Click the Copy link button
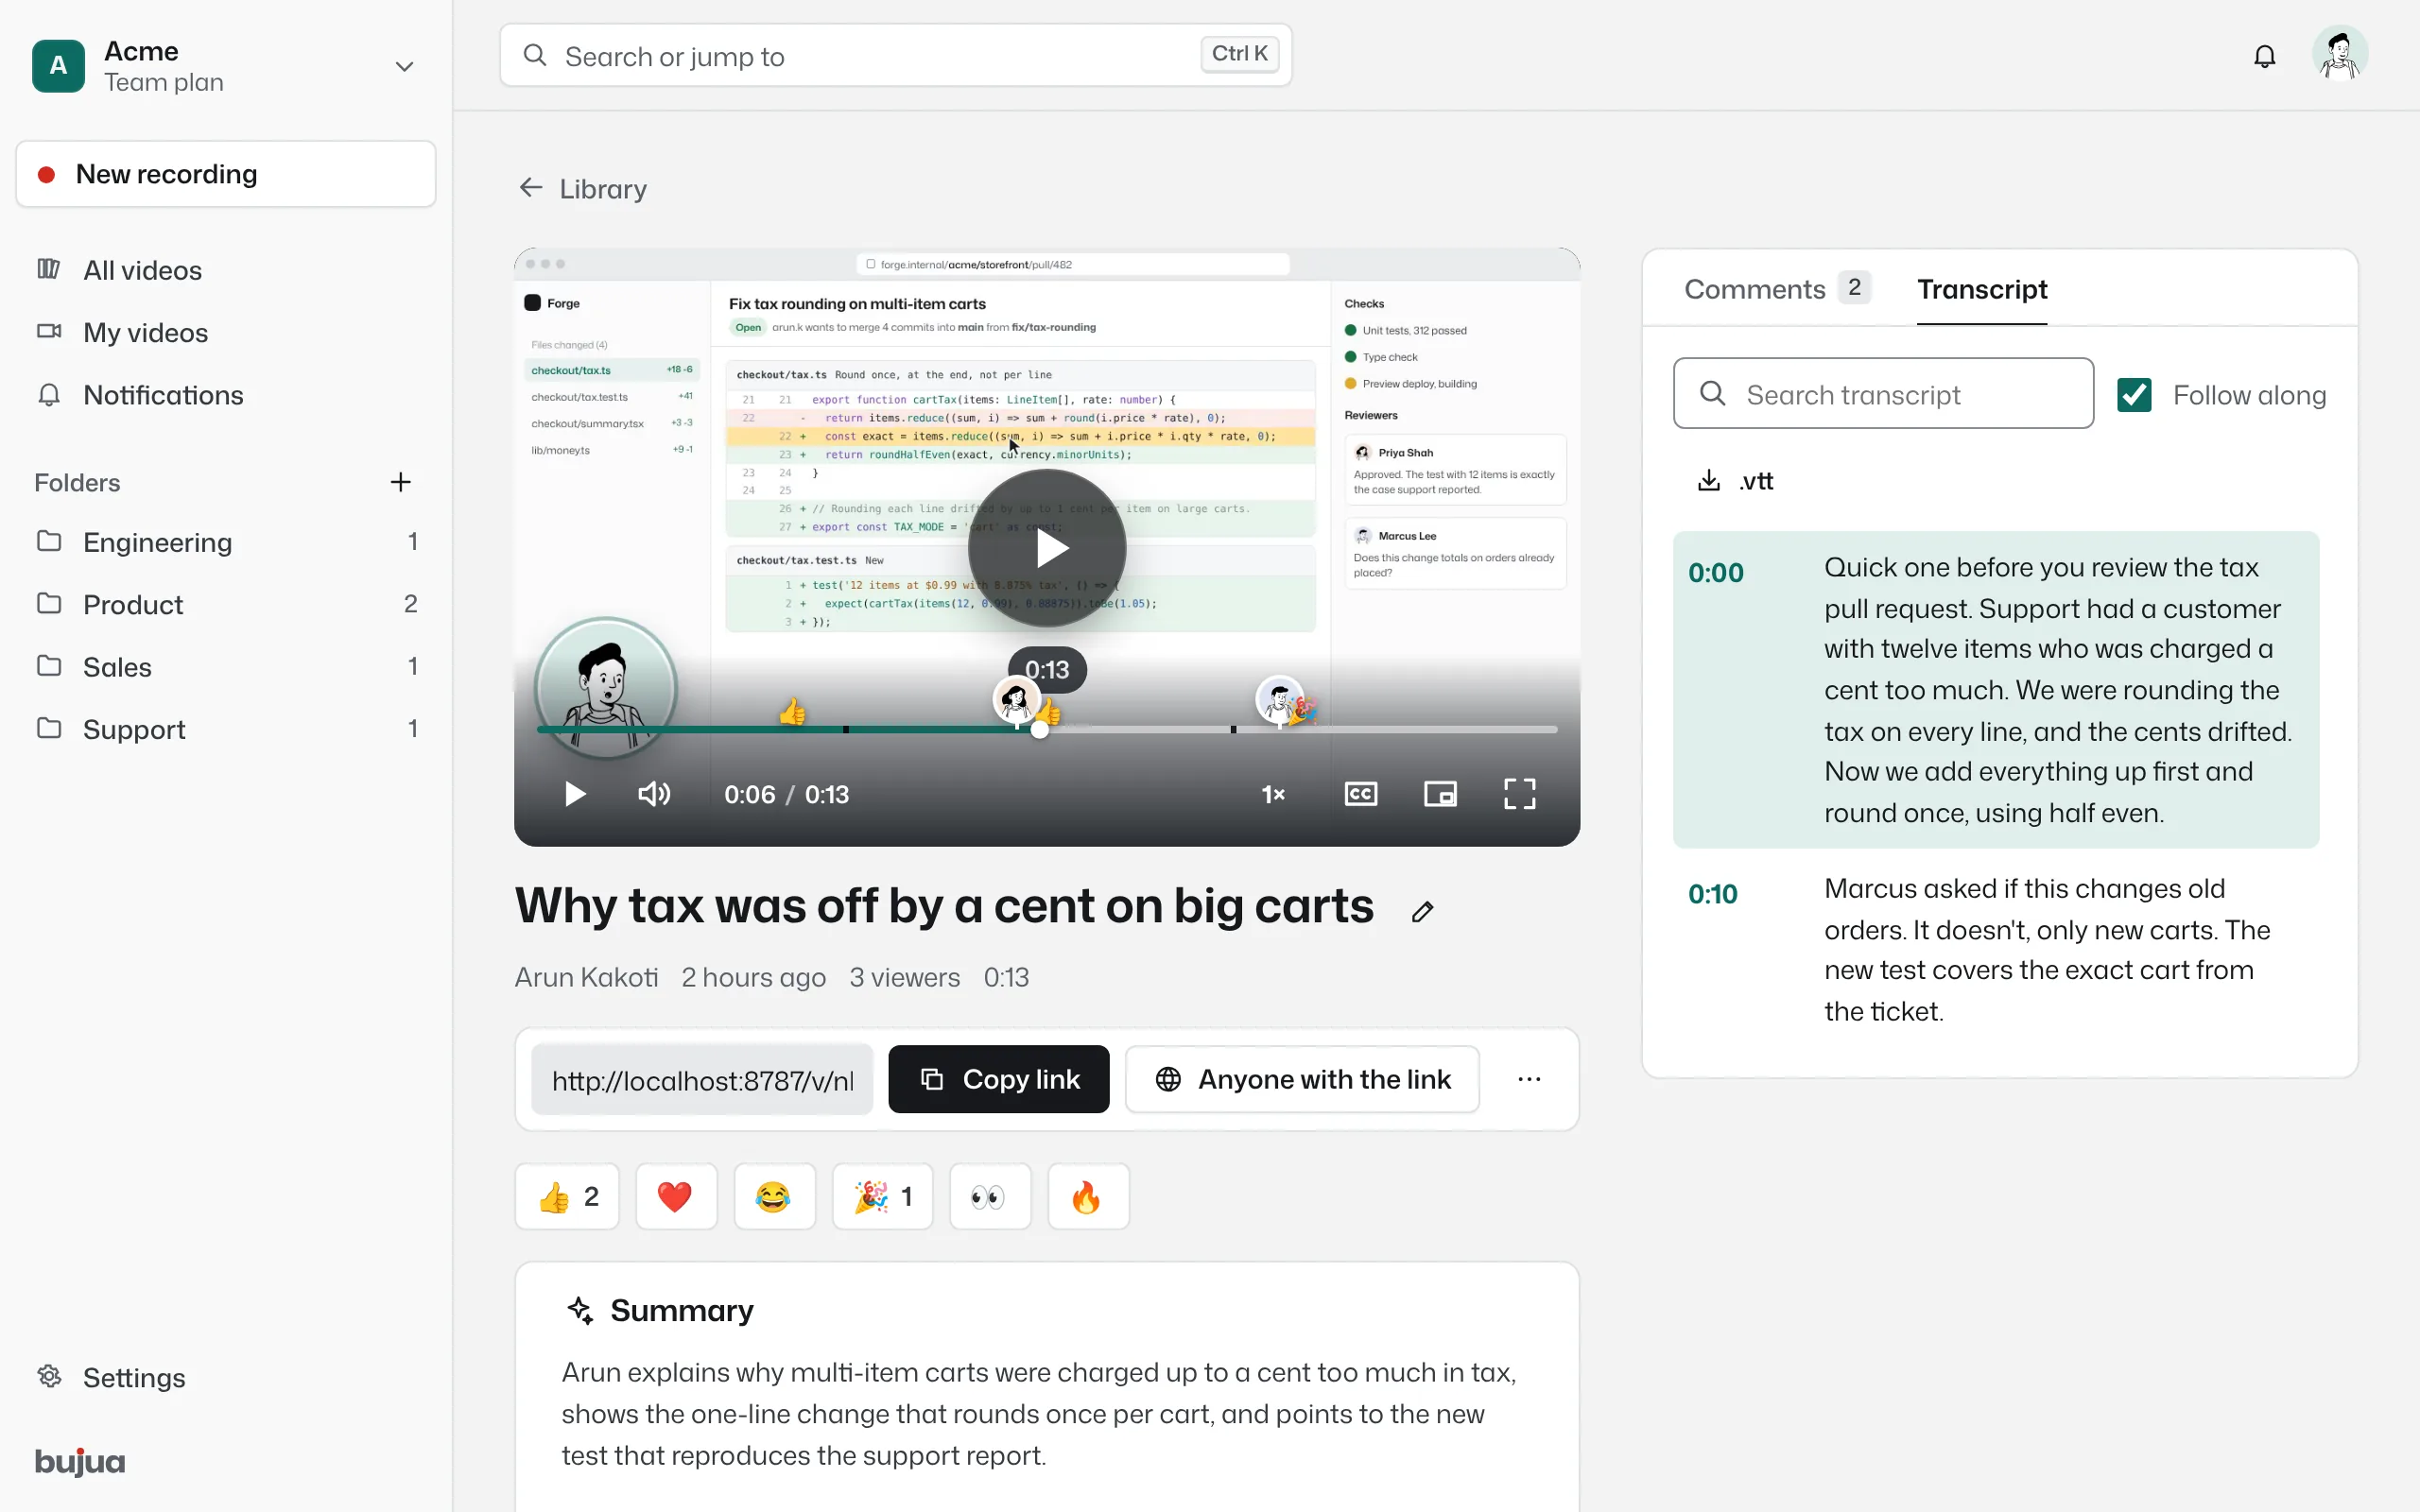2420x1512 pixels. tap(998, 1079)
